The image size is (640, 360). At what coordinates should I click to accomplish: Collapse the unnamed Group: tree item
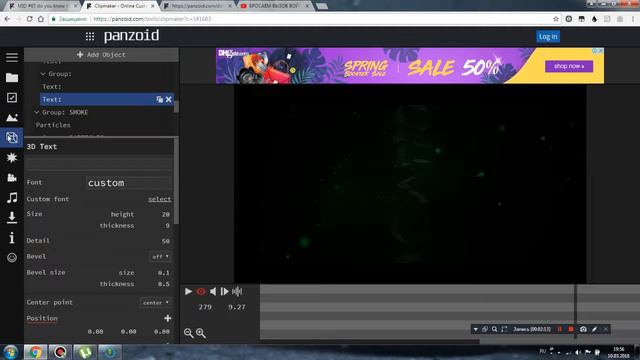tap(43, 74)
